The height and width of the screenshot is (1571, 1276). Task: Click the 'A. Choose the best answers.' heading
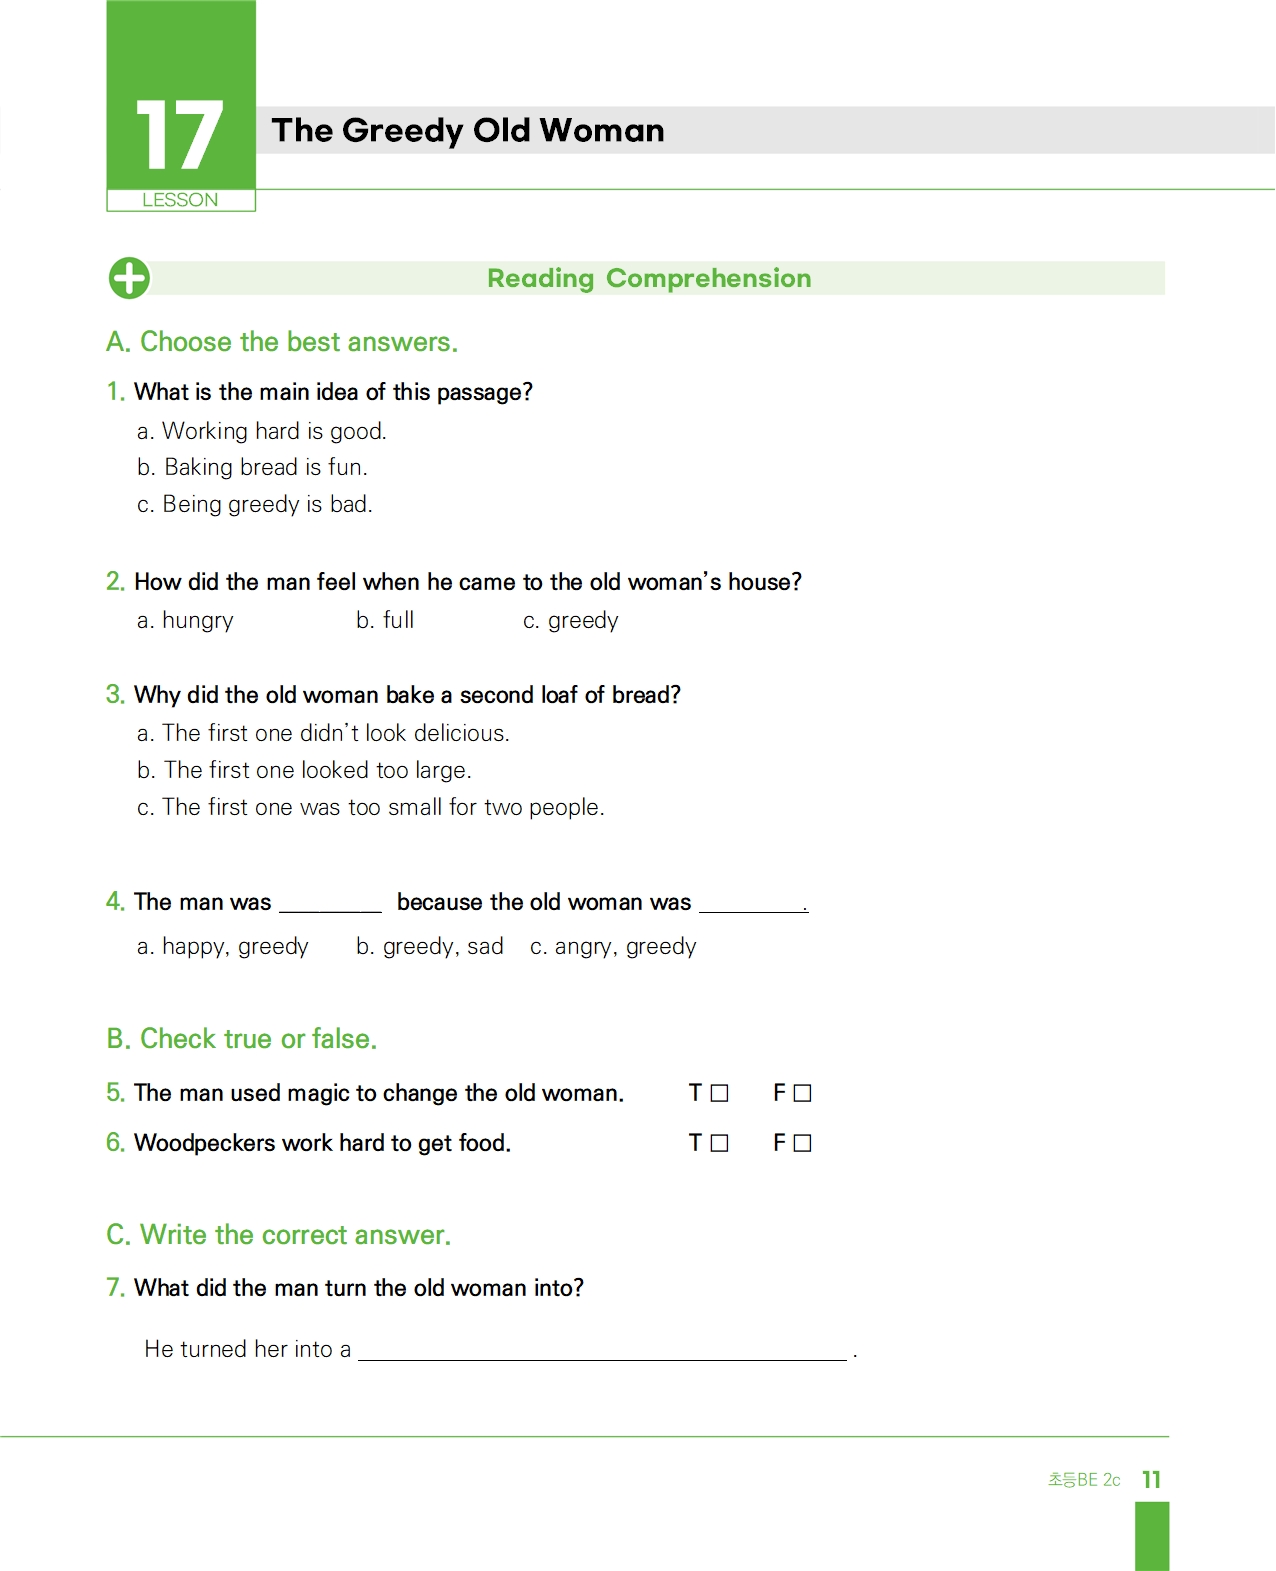(x=282, y=342)
